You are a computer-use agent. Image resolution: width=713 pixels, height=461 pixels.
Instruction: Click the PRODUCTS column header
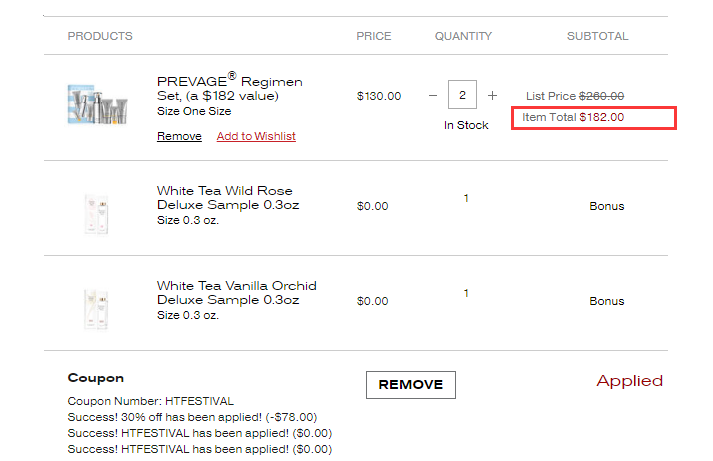pyautogui.click(x=100, y=36)
